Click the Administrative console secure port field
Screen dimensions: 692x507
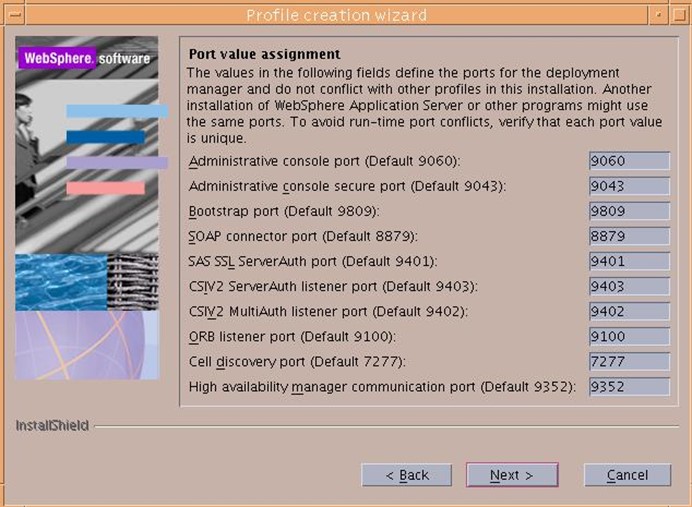[629, 187]
